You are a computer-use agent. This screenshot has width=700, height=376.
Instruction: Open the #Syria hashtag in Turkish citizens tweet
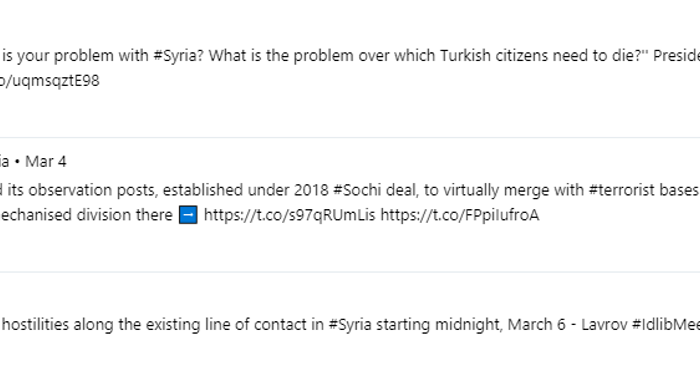pos(179,56)
